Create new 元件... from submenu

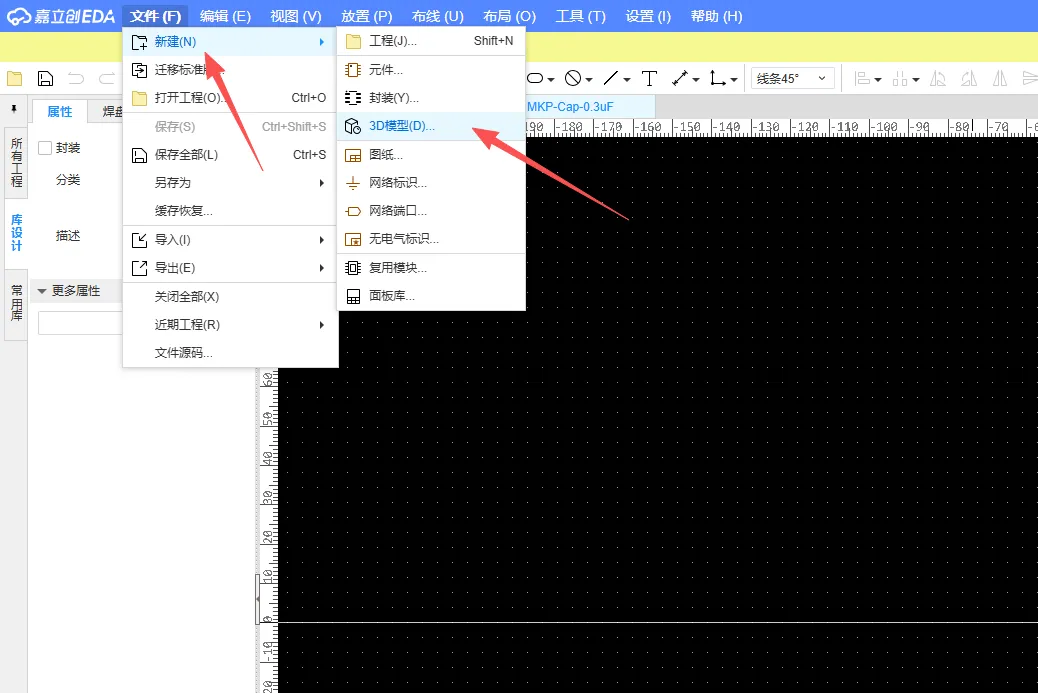tap(431, 69)
